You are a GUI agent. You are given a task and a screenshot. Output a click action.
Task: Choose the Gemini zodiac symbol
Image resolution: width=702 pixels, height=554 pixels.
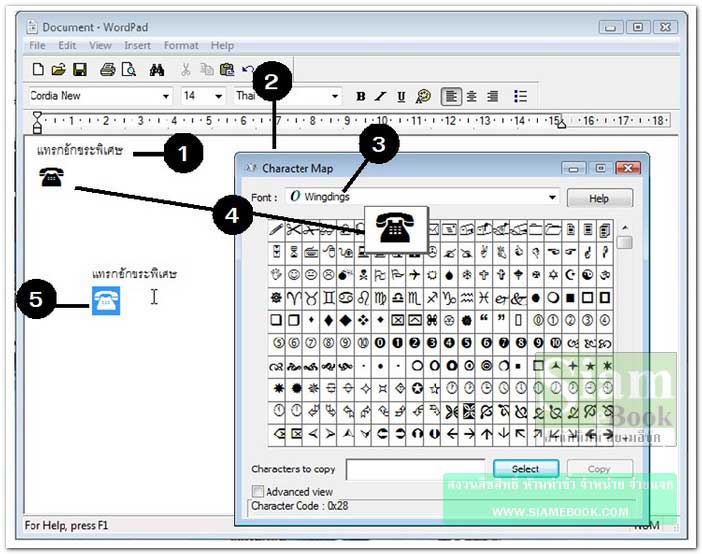coord(328,298)
